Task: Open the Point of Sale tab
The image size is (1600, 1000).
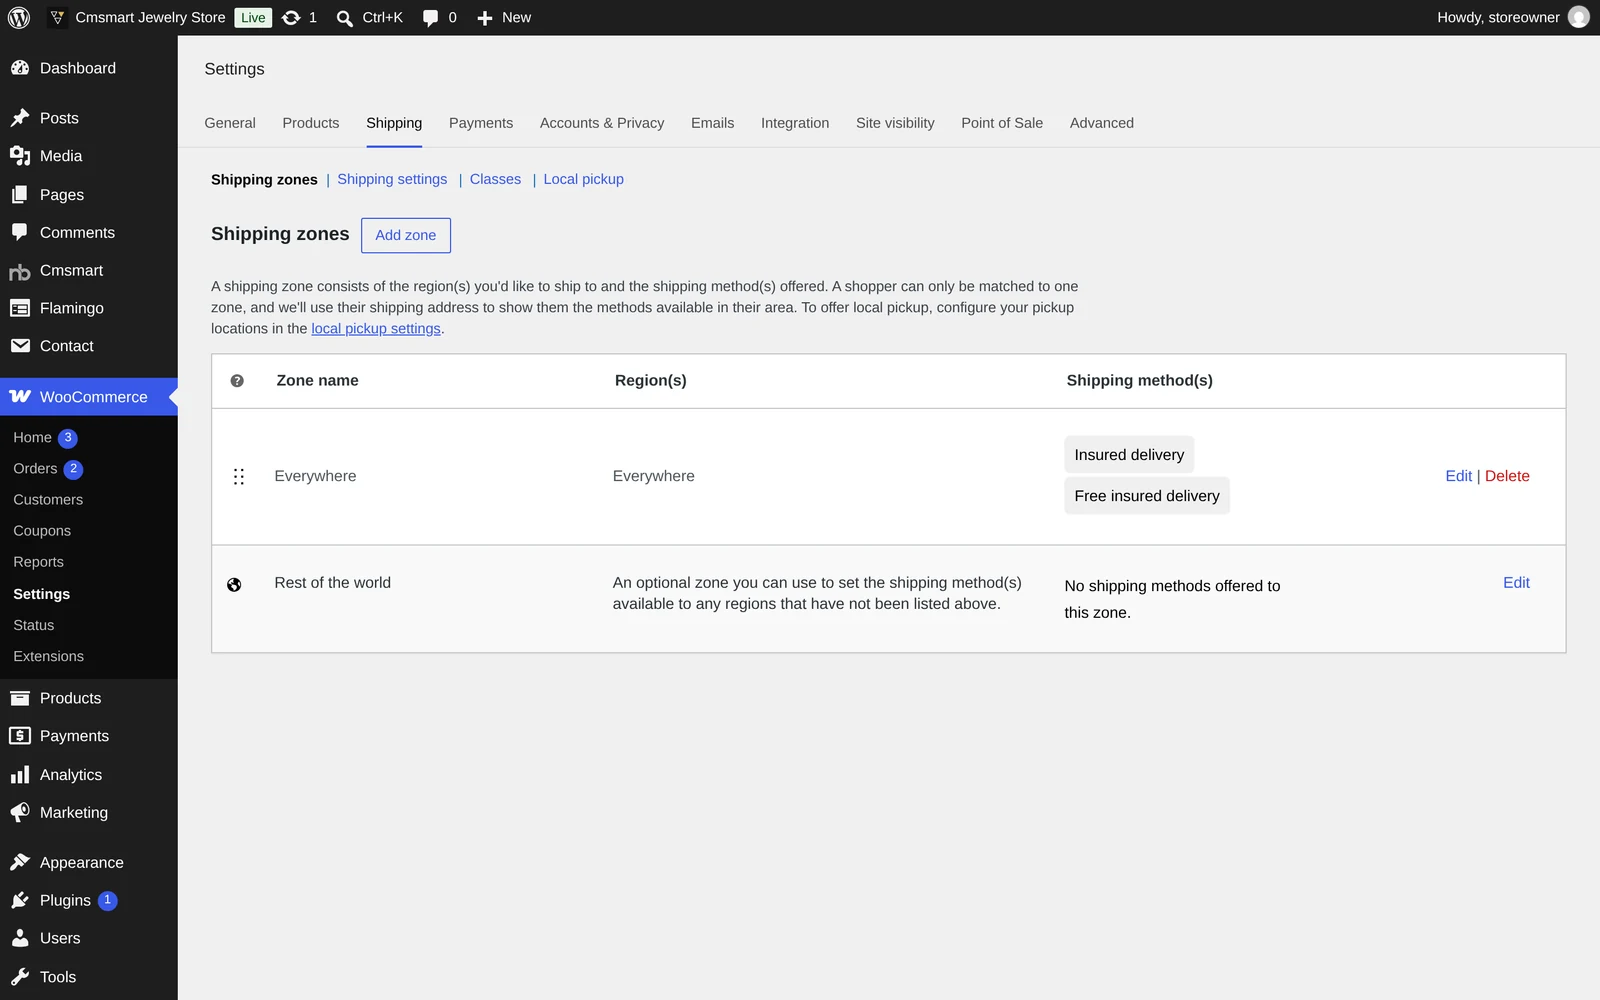Action: click(1002, 123)
